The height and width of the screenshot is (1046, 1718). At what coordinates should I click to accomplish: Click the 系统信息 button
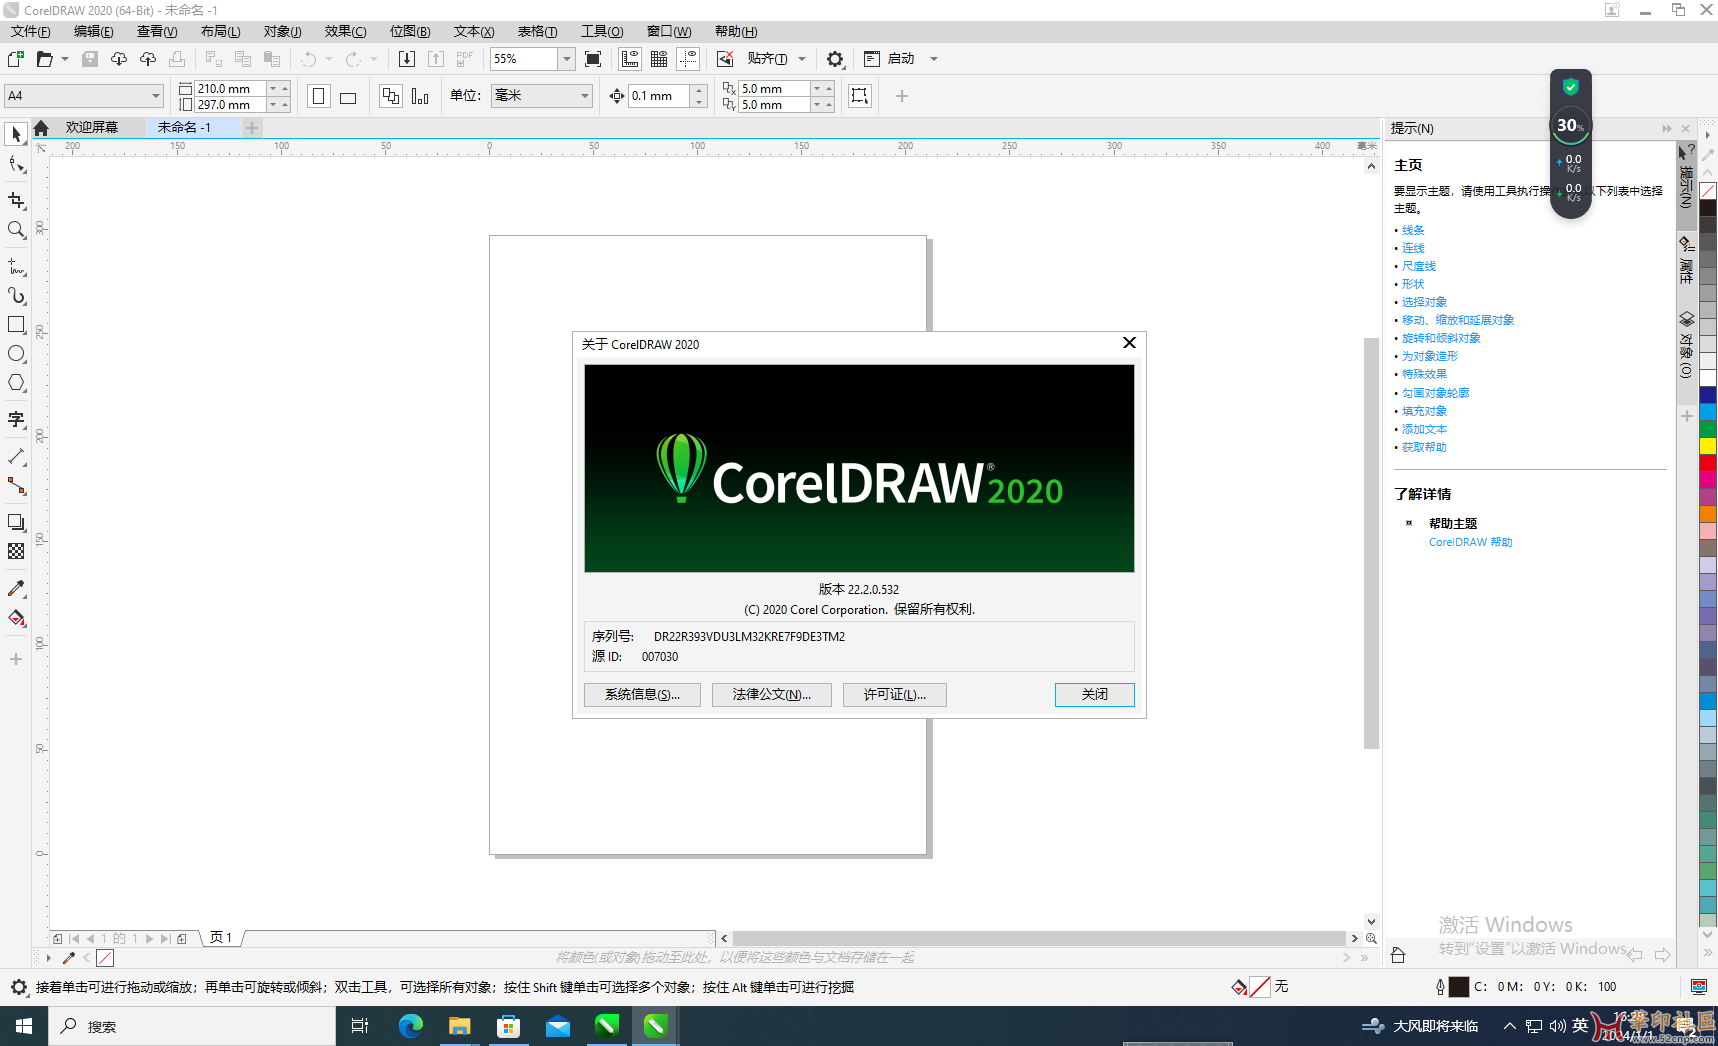642,694
